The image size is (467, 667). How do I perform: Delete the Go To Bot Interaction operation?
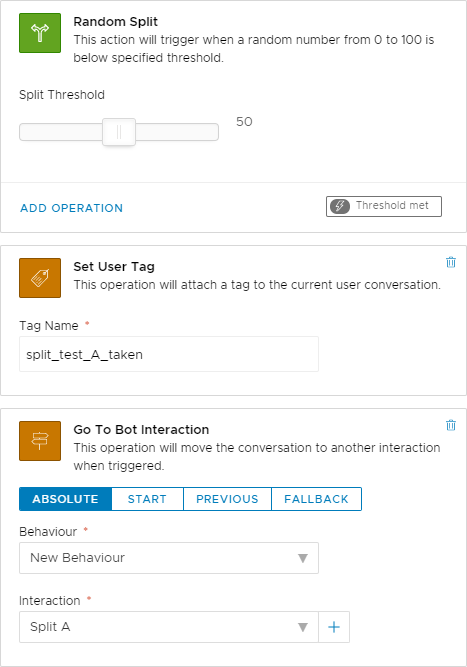[451, 425]
